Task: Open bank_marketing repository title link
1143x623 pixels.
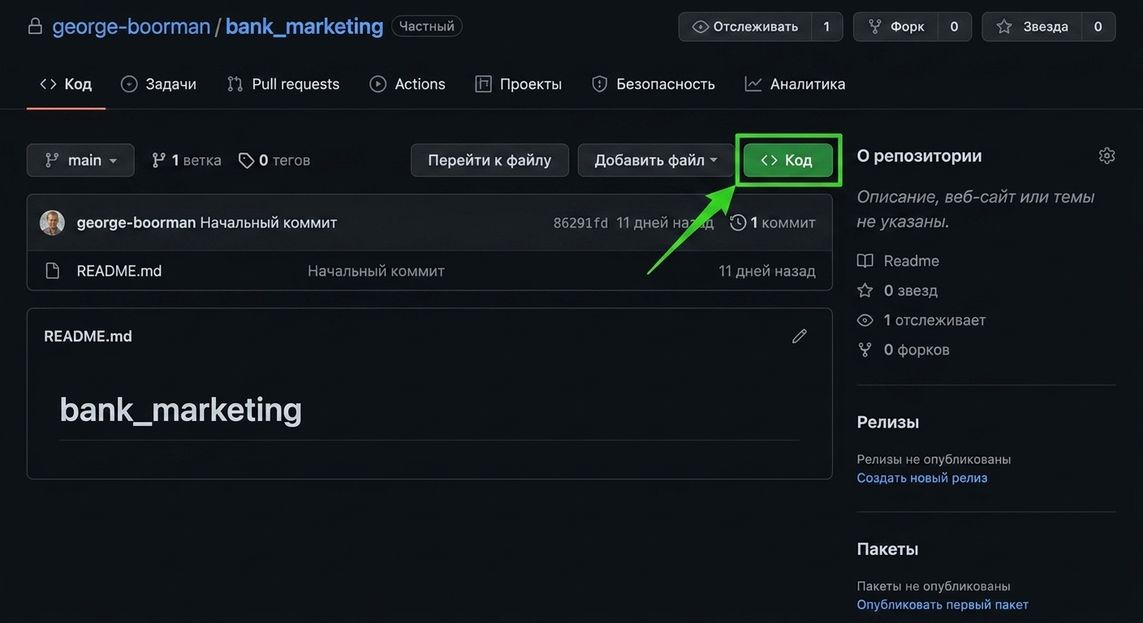Action: [304, 27]
